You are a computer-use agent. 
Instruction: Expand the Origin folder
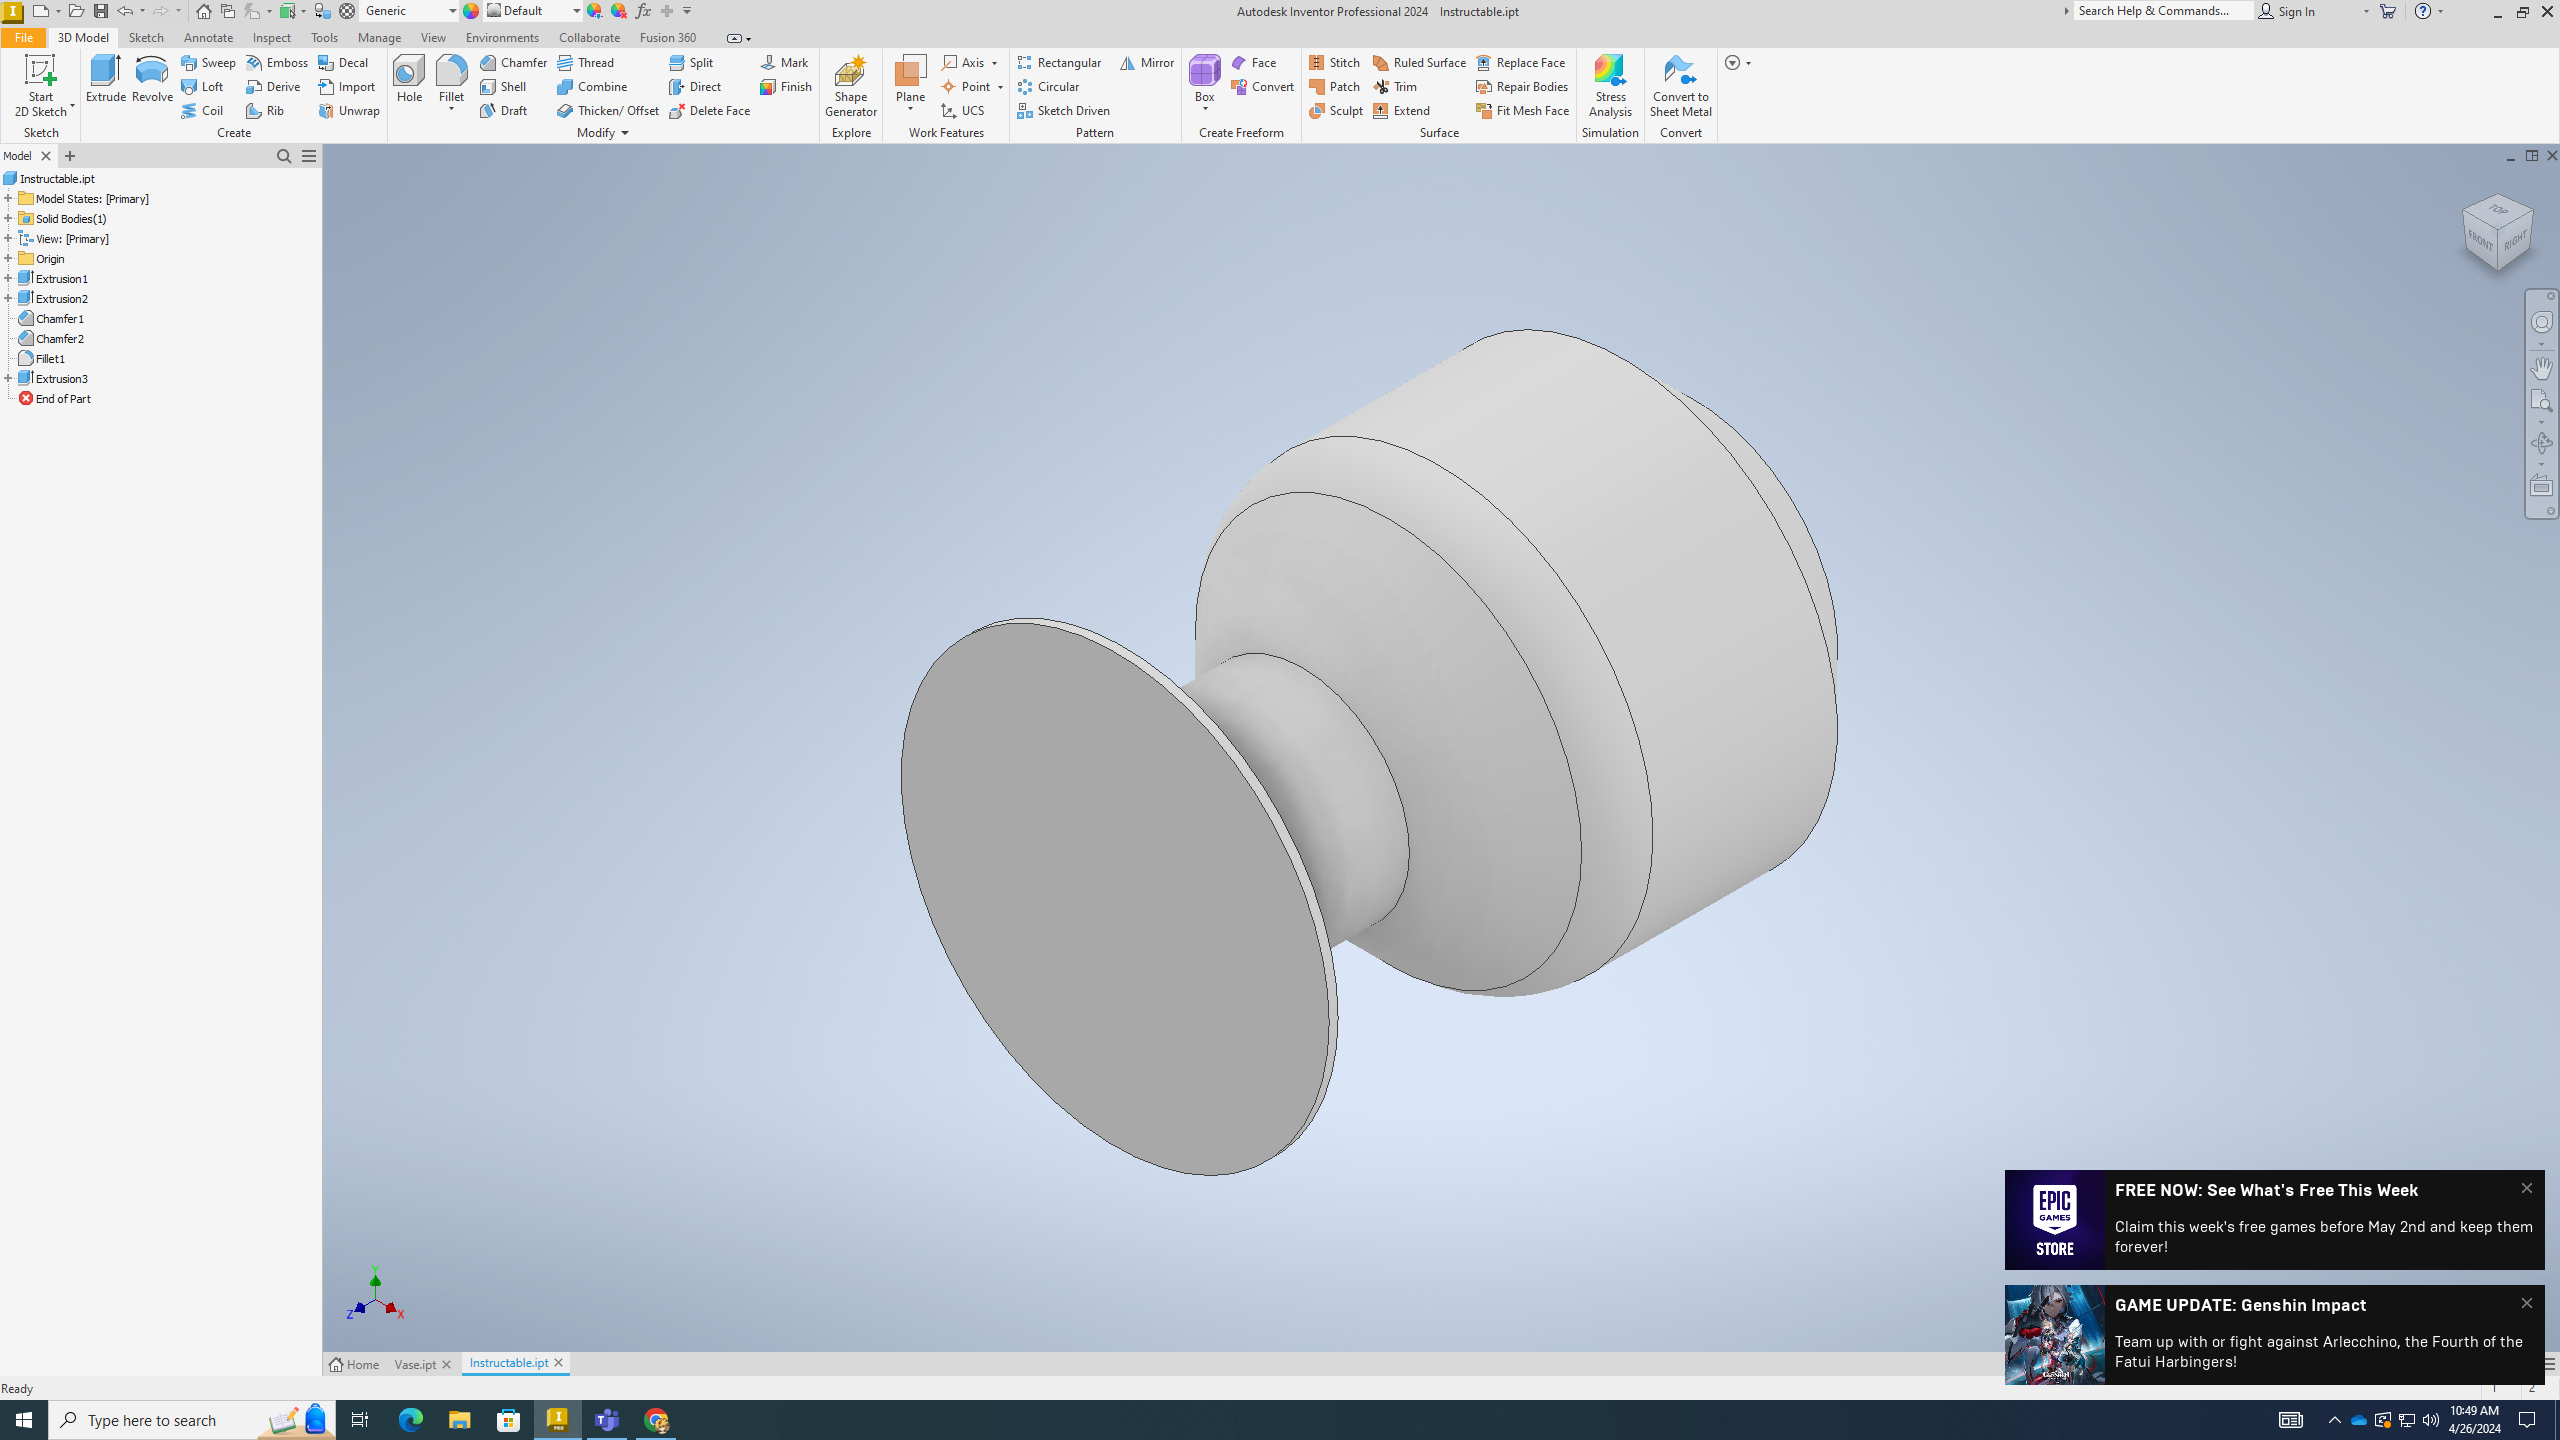click(8, 258)
